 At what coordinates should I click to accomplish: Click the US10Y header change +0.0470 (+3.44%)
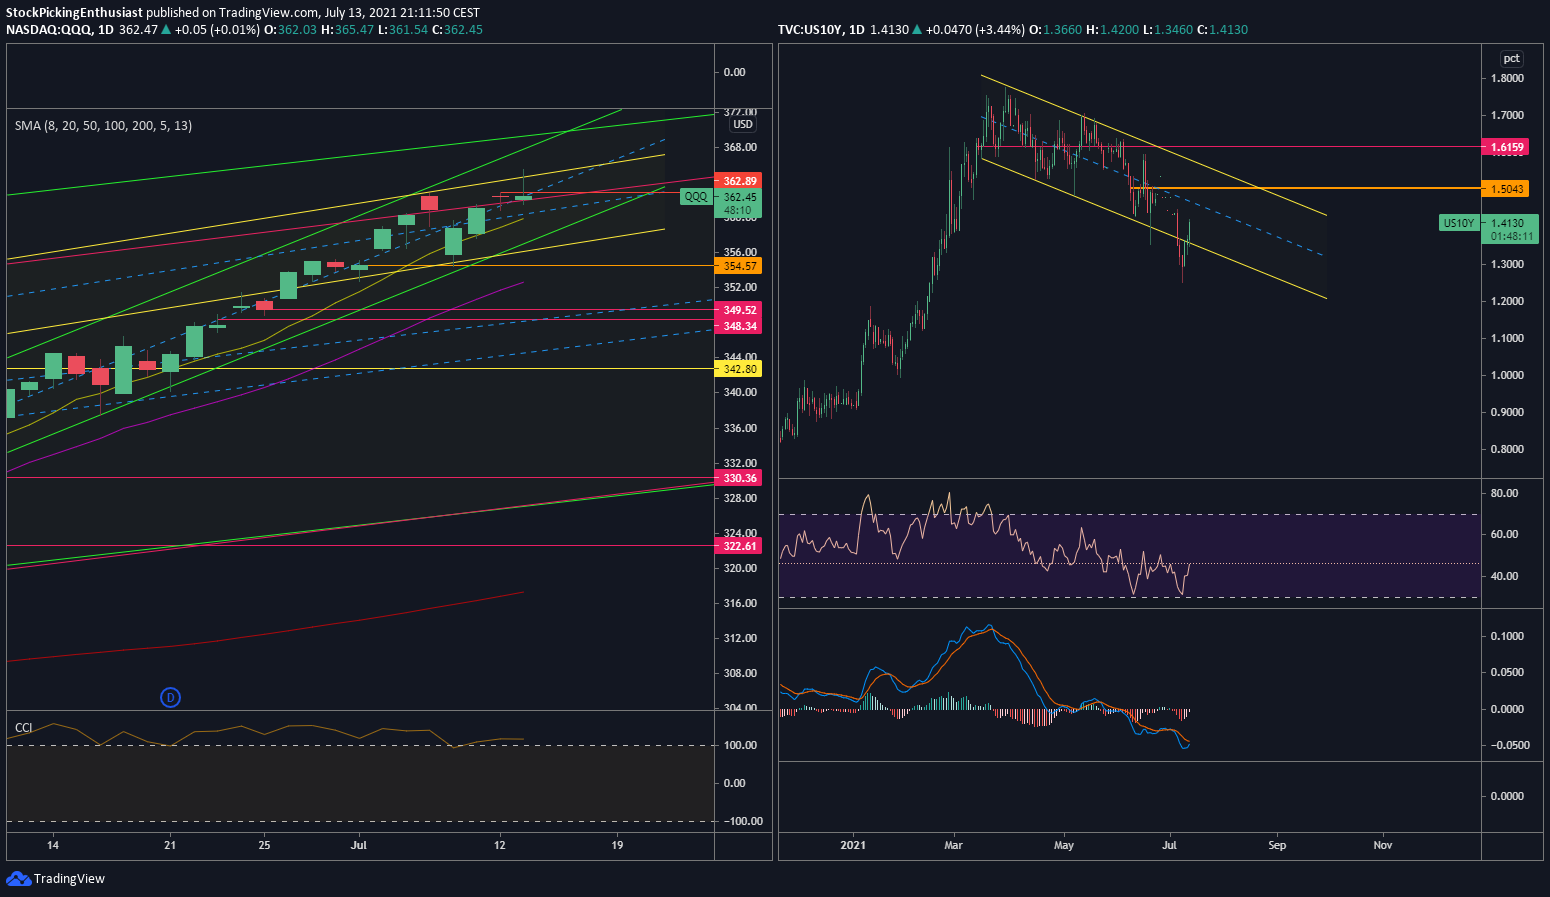point(975,30)
